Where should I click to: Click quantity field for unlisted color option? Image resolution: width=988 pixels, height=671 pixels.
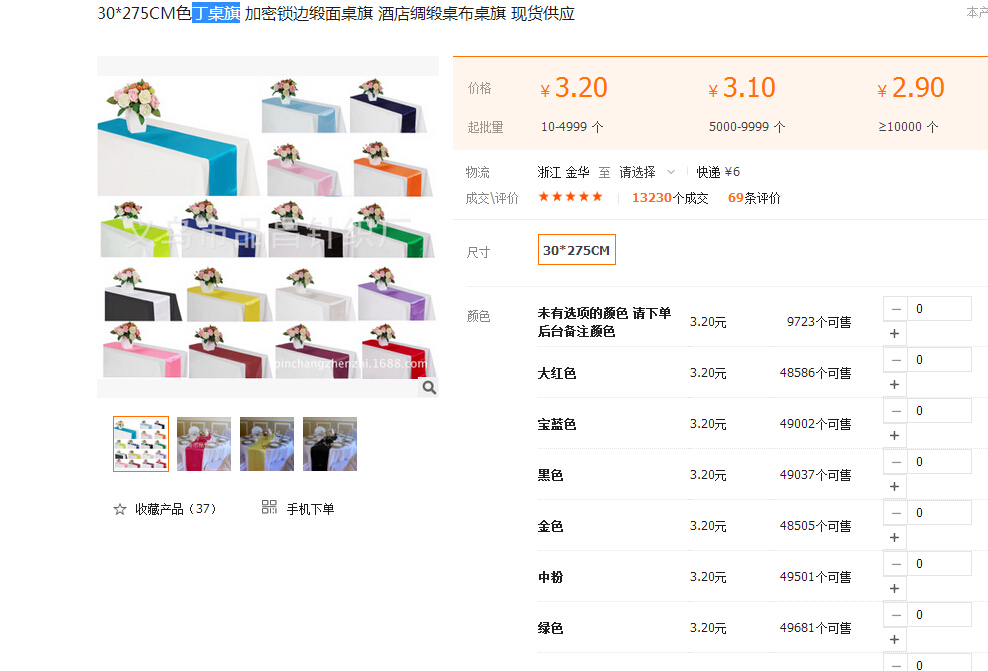click(x=939, y=309)
